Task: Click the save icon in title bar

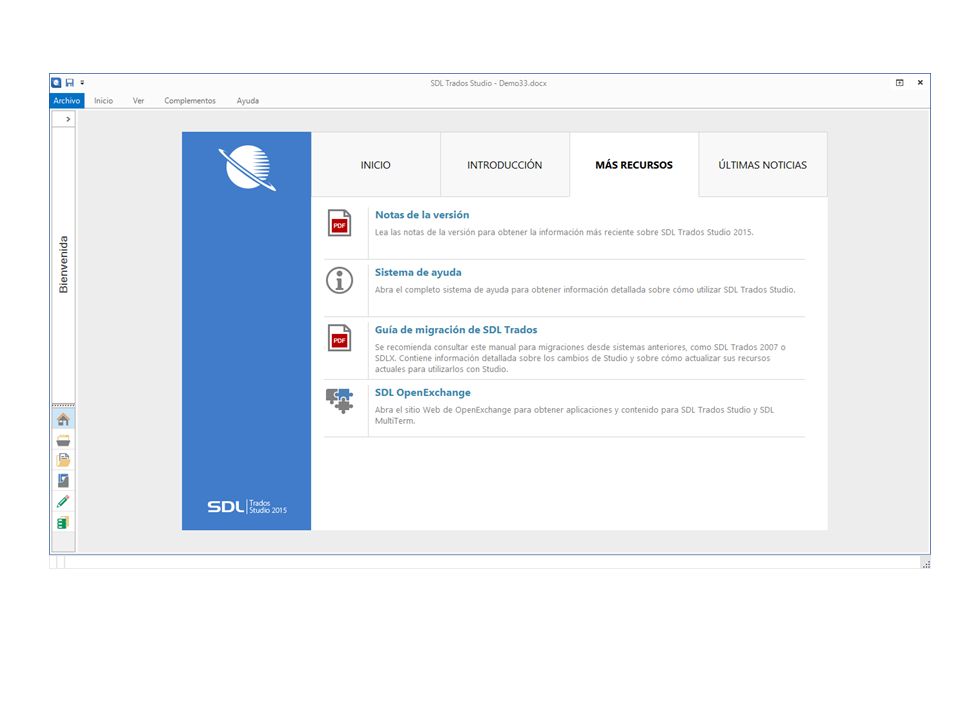Action: pyautogui.click(x=70, y=83)
